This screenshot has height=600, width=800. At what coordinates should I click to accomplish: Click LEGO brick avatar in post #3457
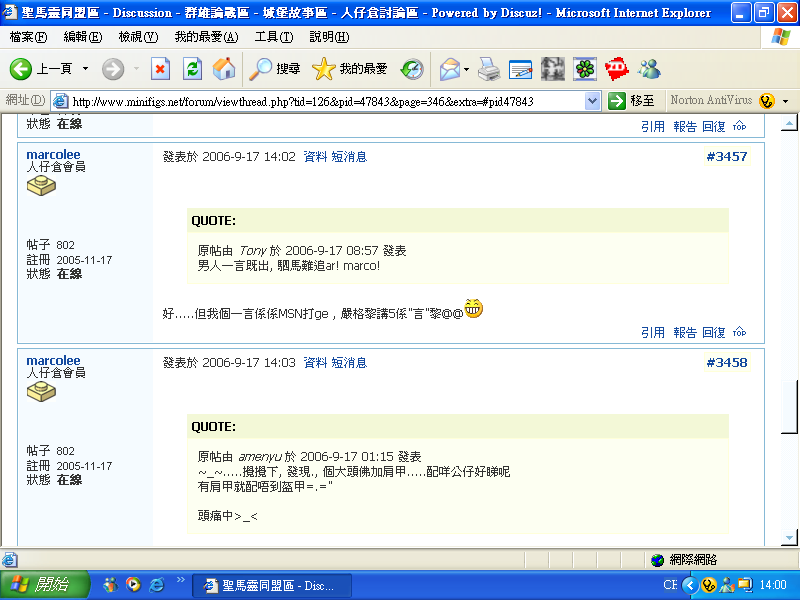41,185
